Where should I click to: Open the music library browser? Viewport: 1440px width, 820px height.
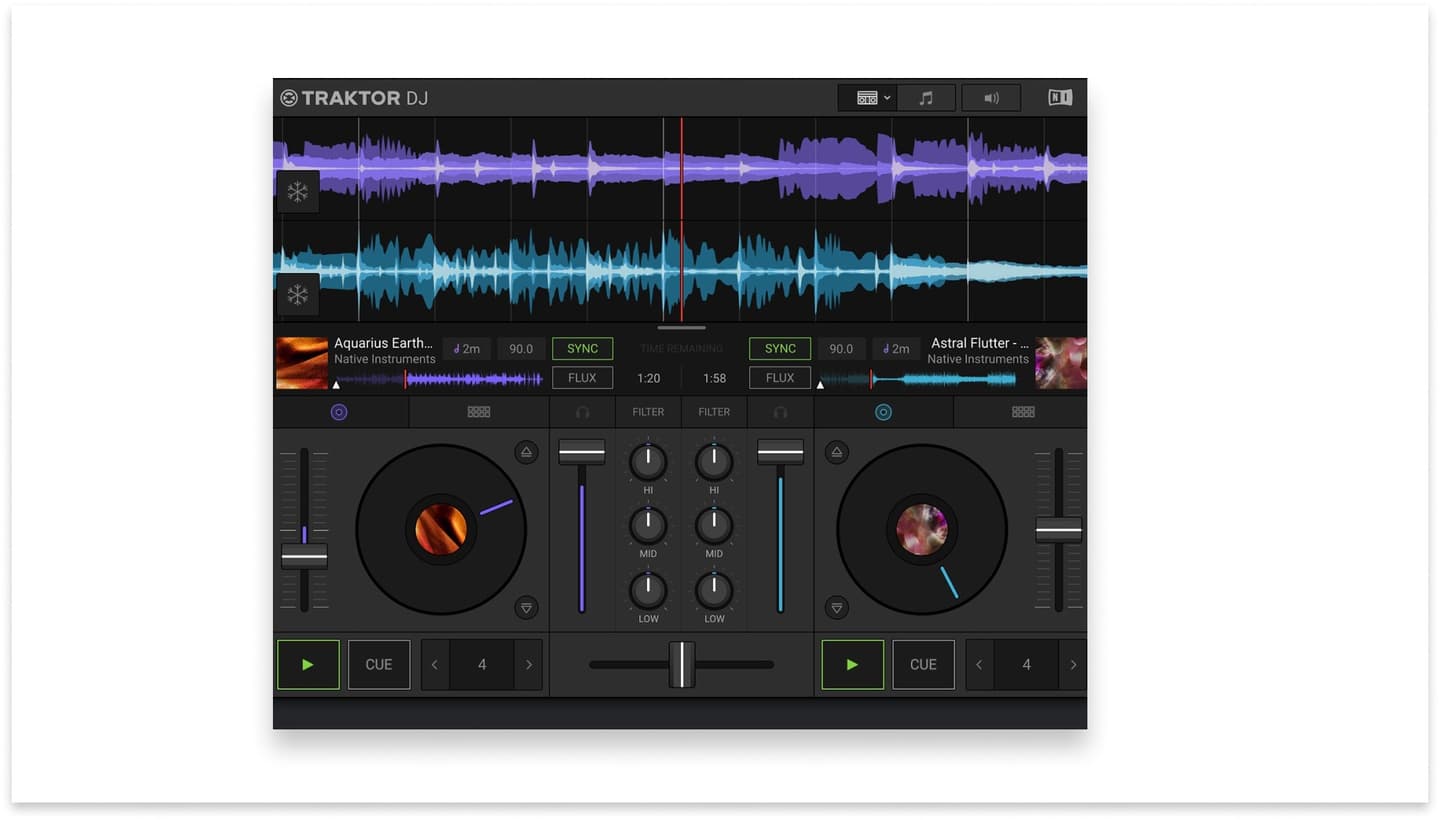pos(925,97)
